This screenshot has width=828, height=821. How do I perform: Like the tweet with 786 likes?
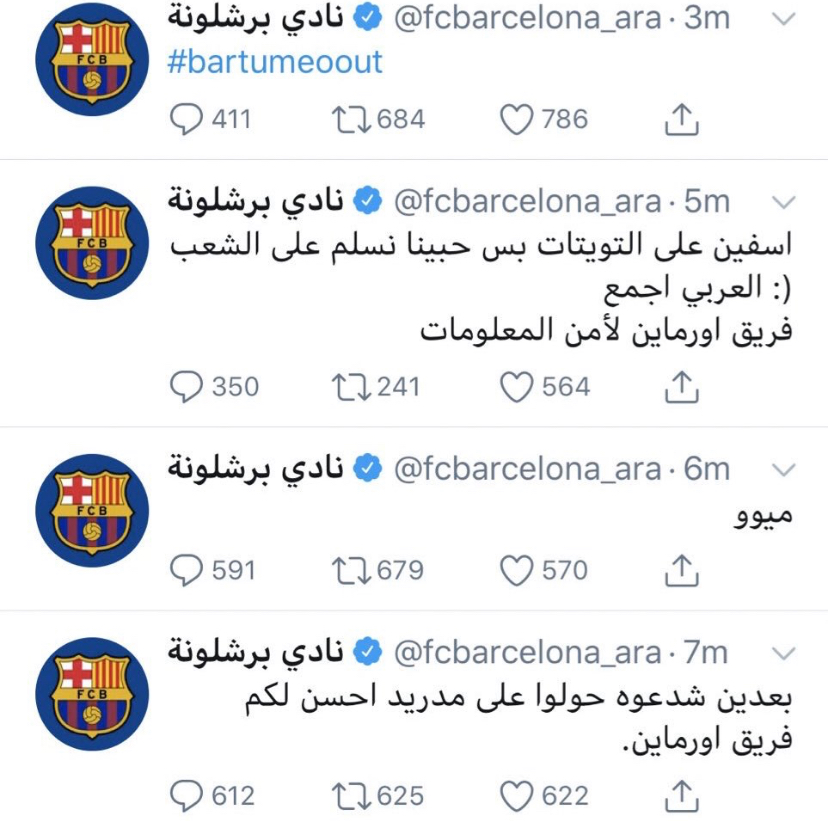pyautogui.click(x=516, y=119)
